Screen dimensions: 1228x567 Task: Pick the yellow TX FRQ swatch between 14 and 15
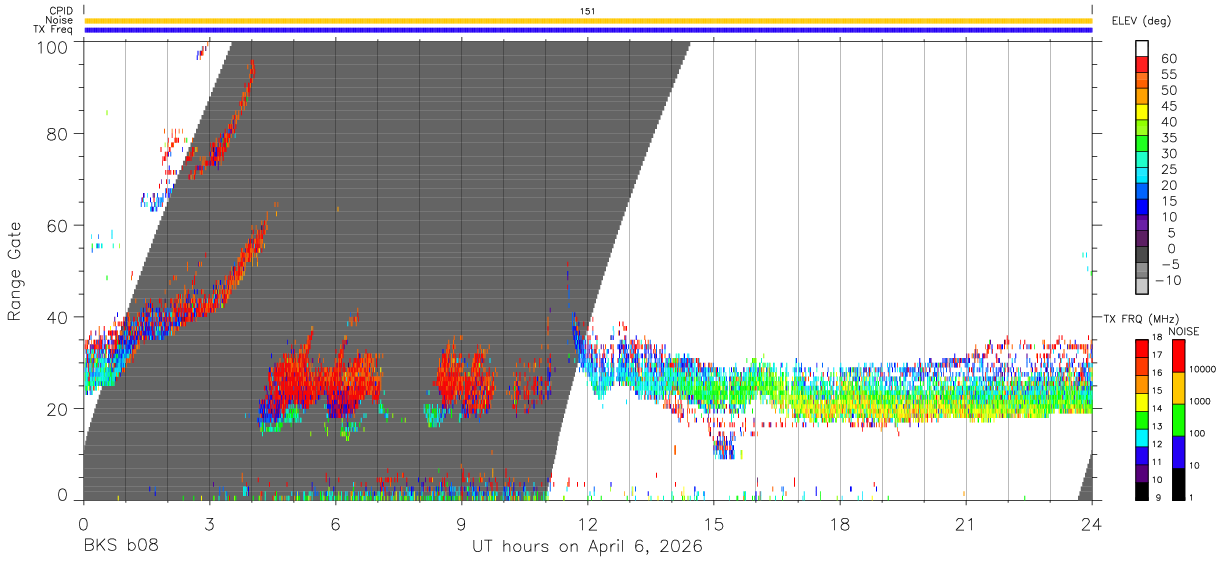pos(1142,400)
